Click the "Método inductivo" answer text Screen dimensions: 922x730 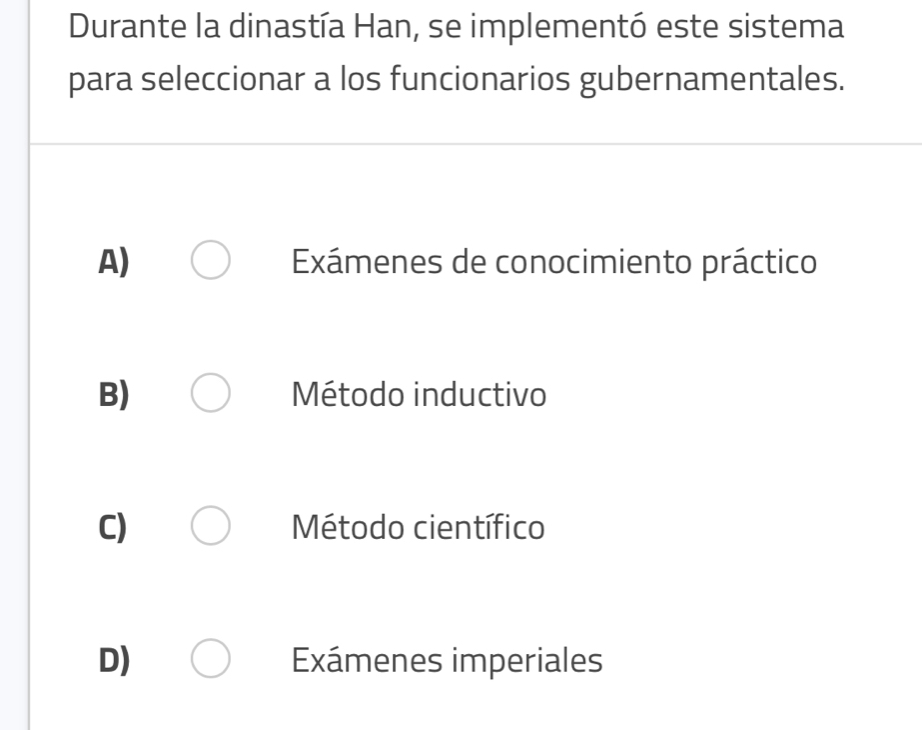[x=419, y=395]
